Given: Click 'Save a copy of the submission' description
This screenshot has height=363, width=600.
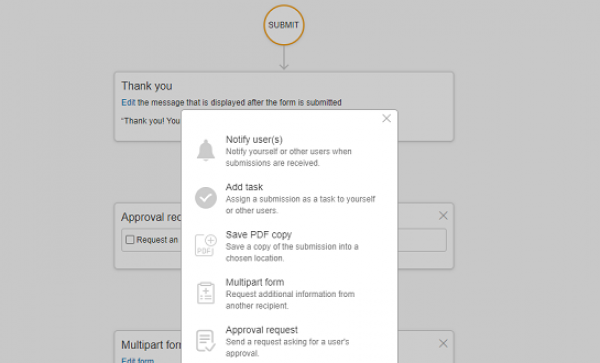Looking at the screenshot, I should pos(292,252).
